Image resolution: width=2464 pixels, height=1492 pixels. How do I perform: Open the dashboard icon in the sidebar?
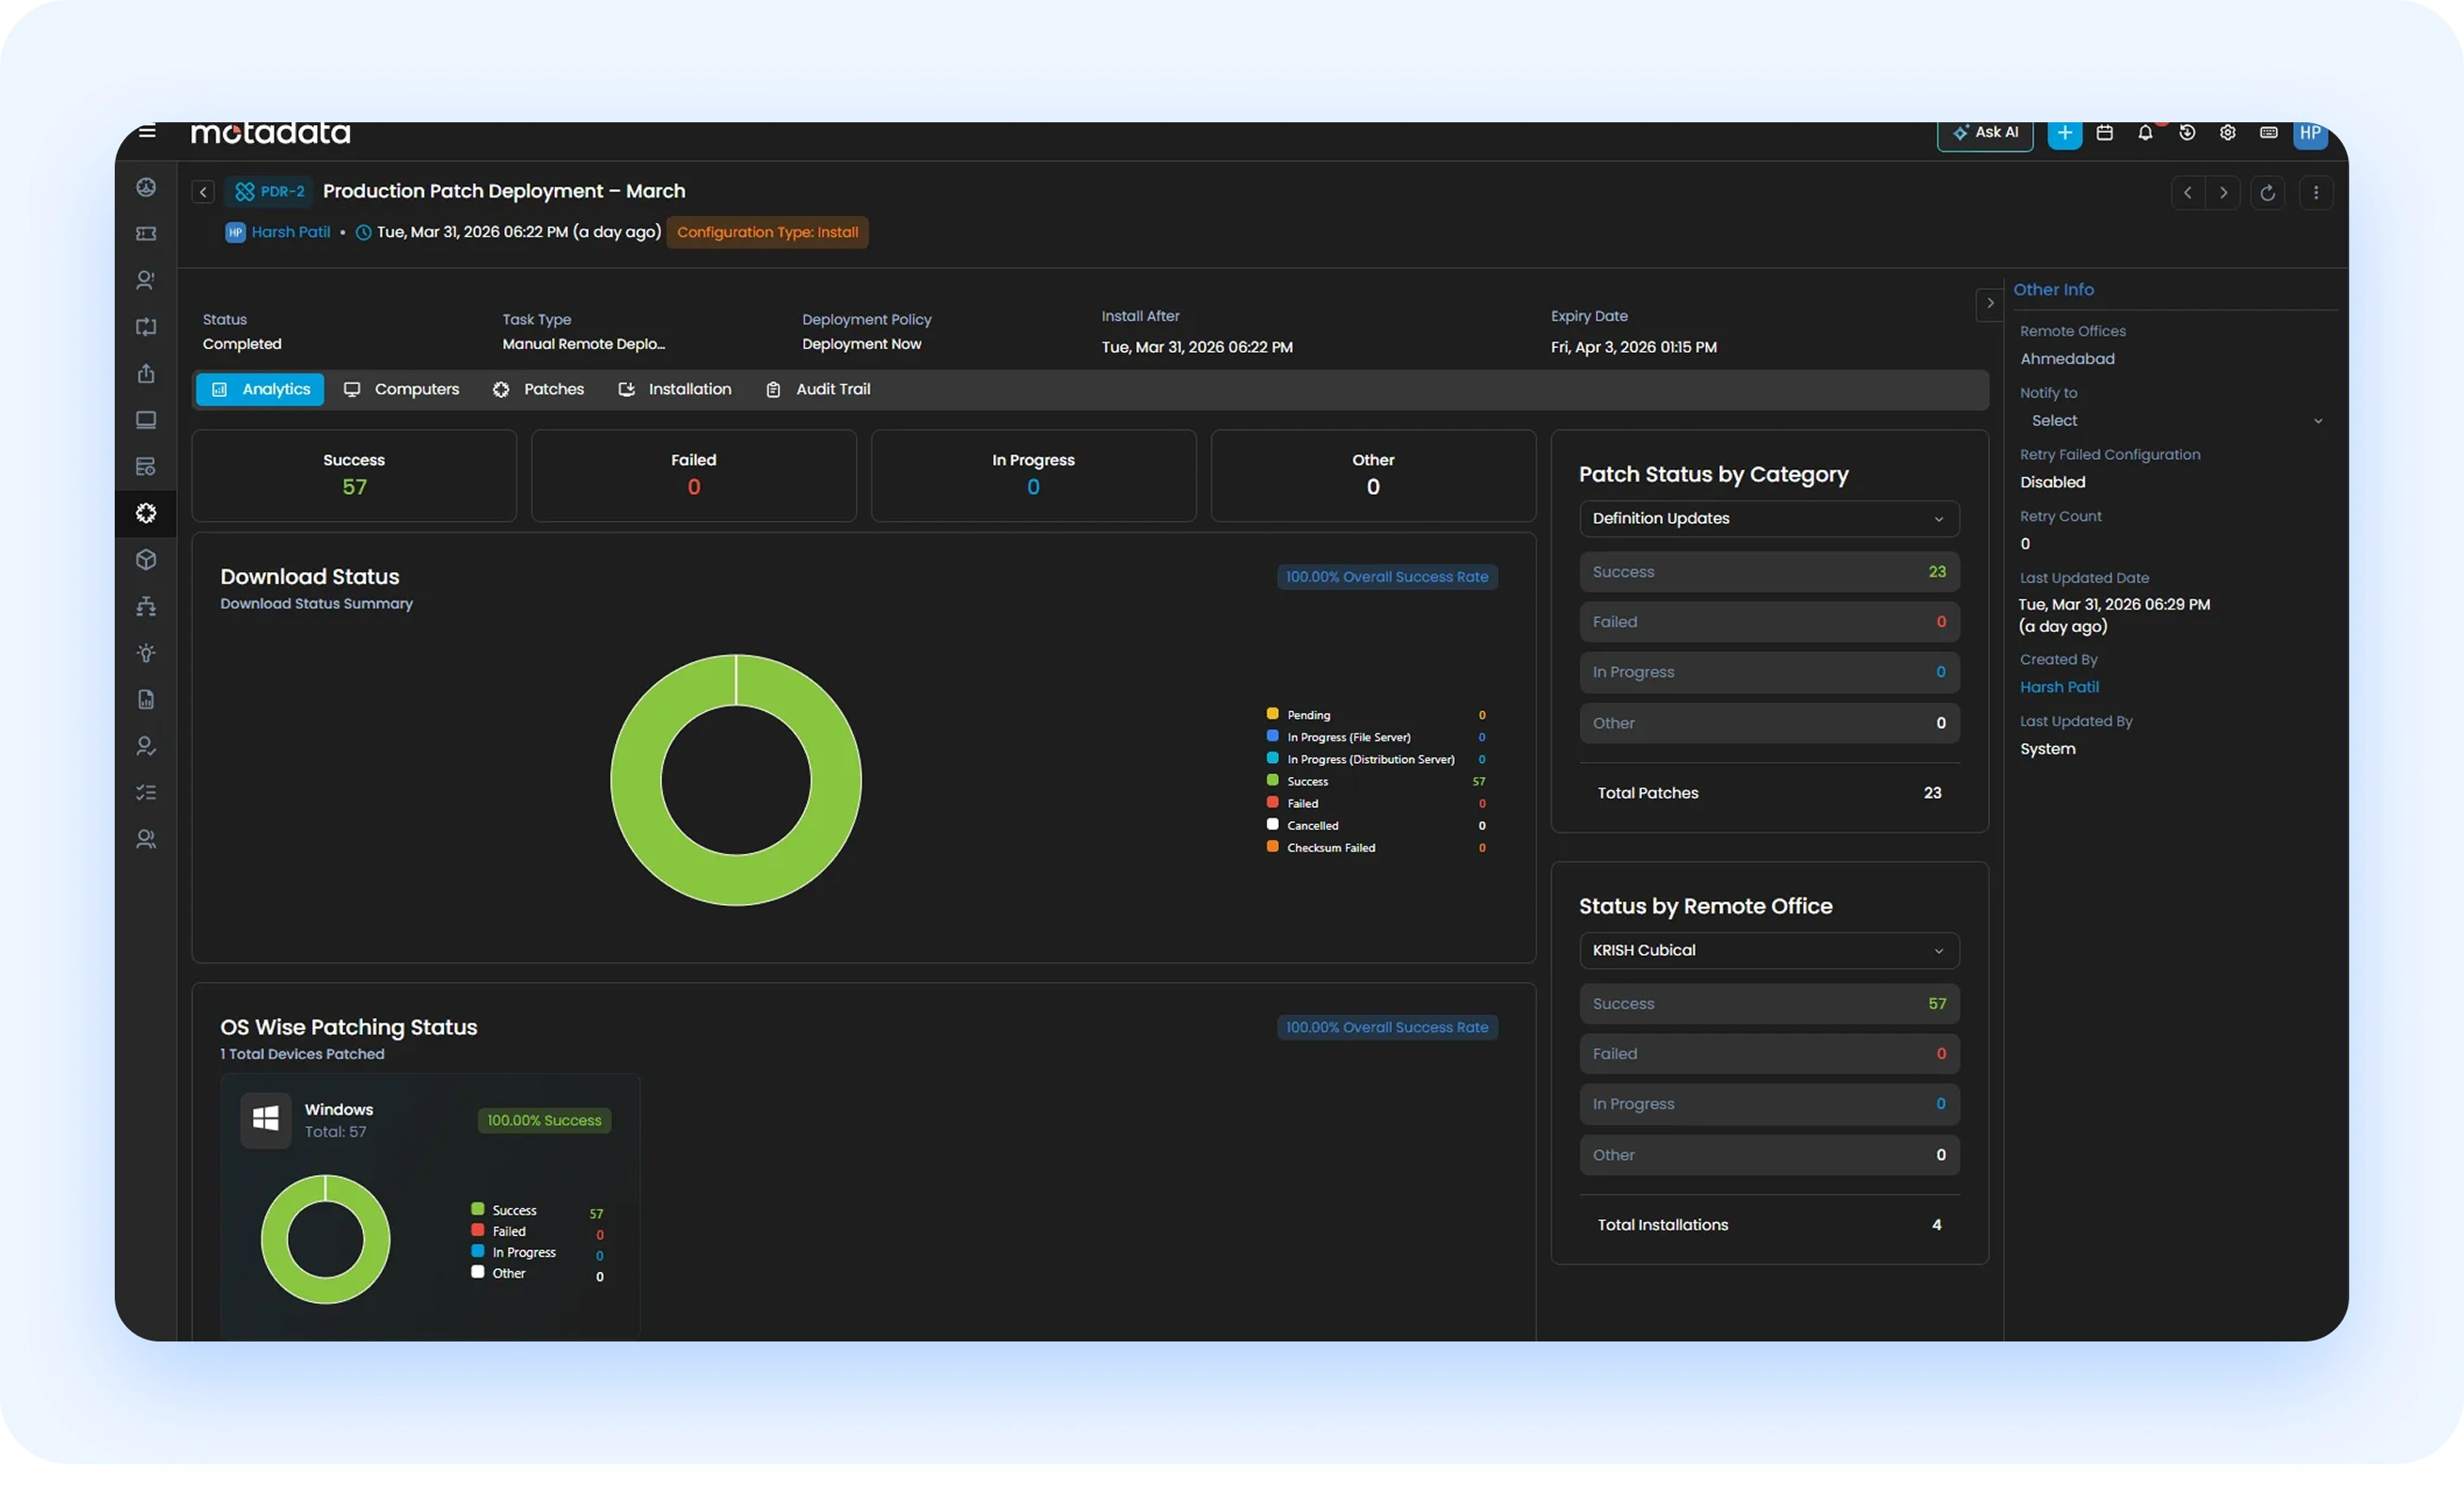tap(146, 187)
